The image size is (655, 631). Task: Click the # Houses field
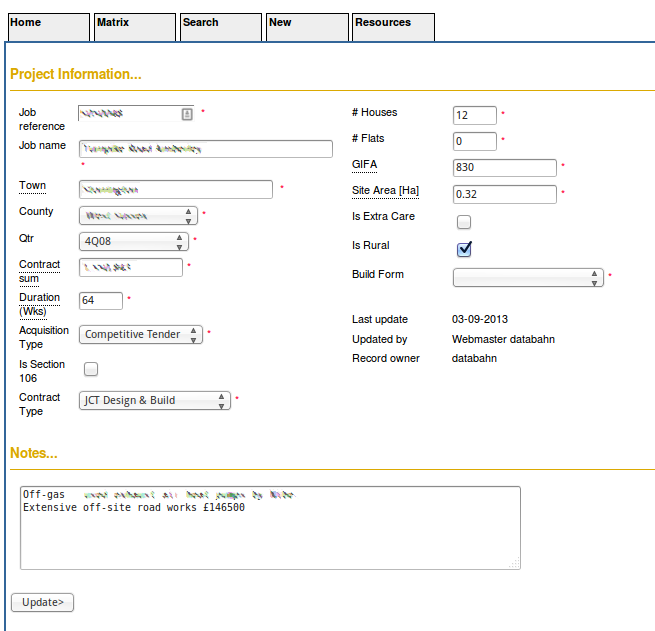pos(475,115)
